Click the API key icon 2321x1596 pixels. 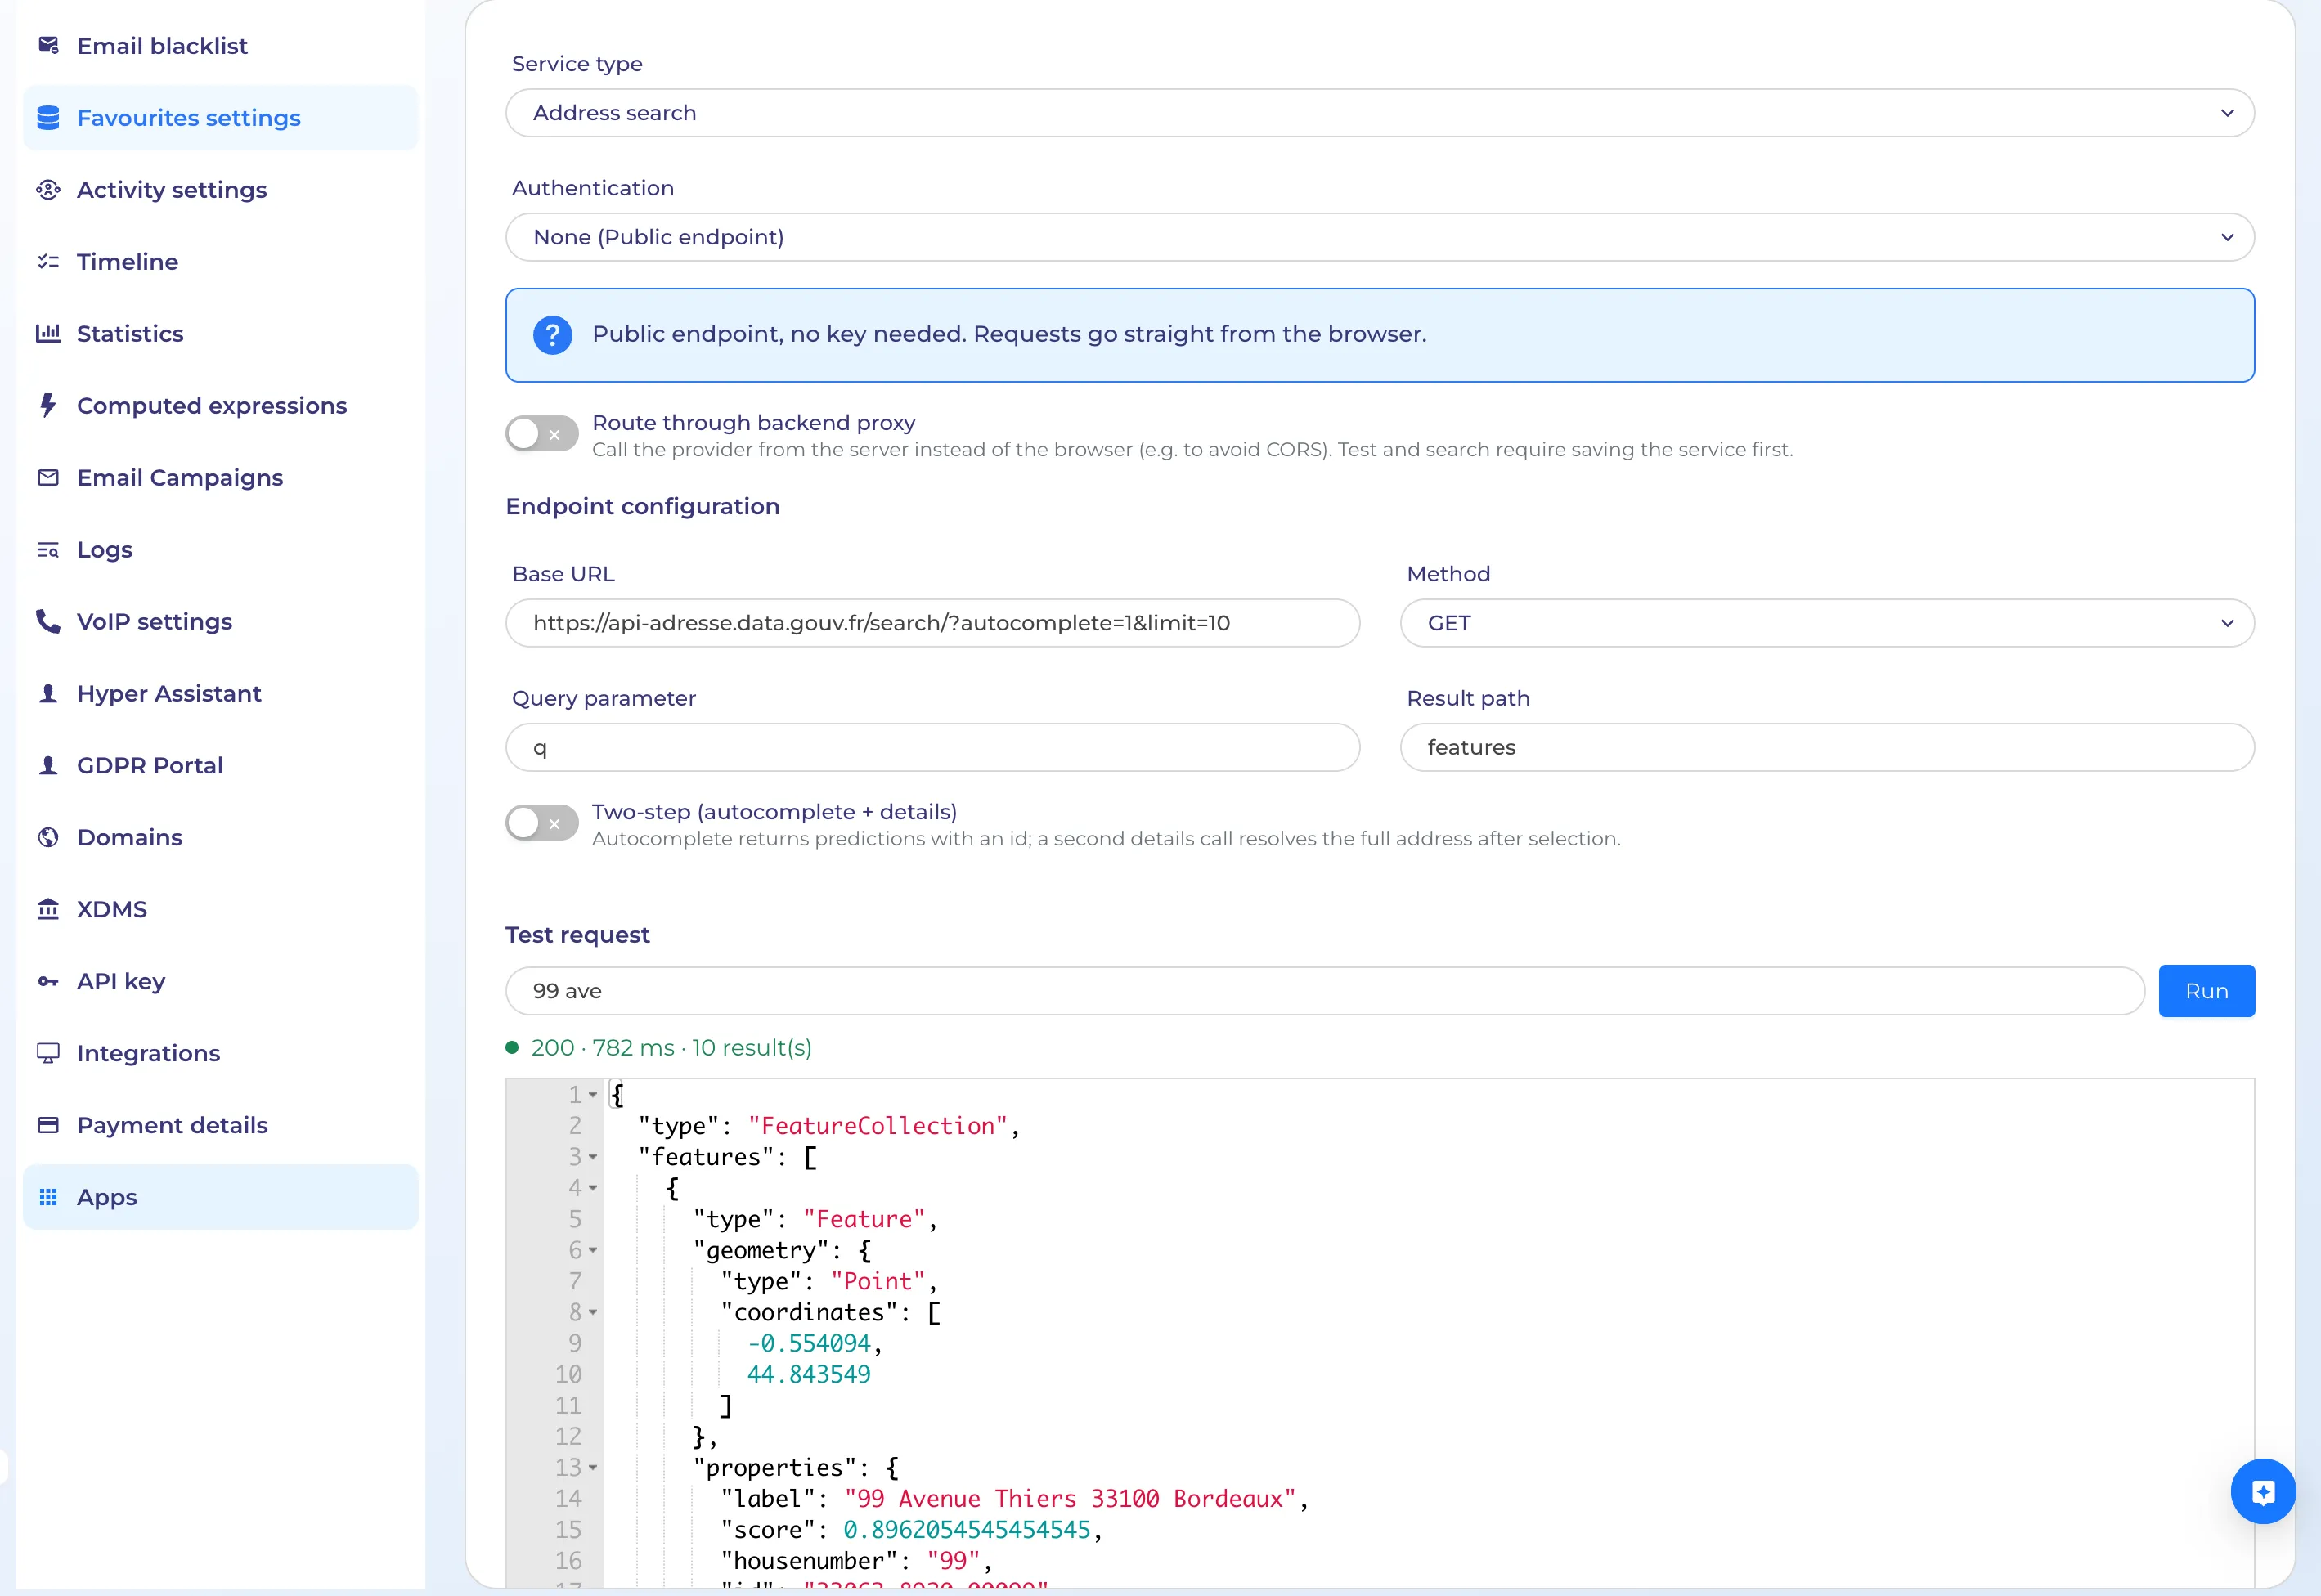click(48, 981)
